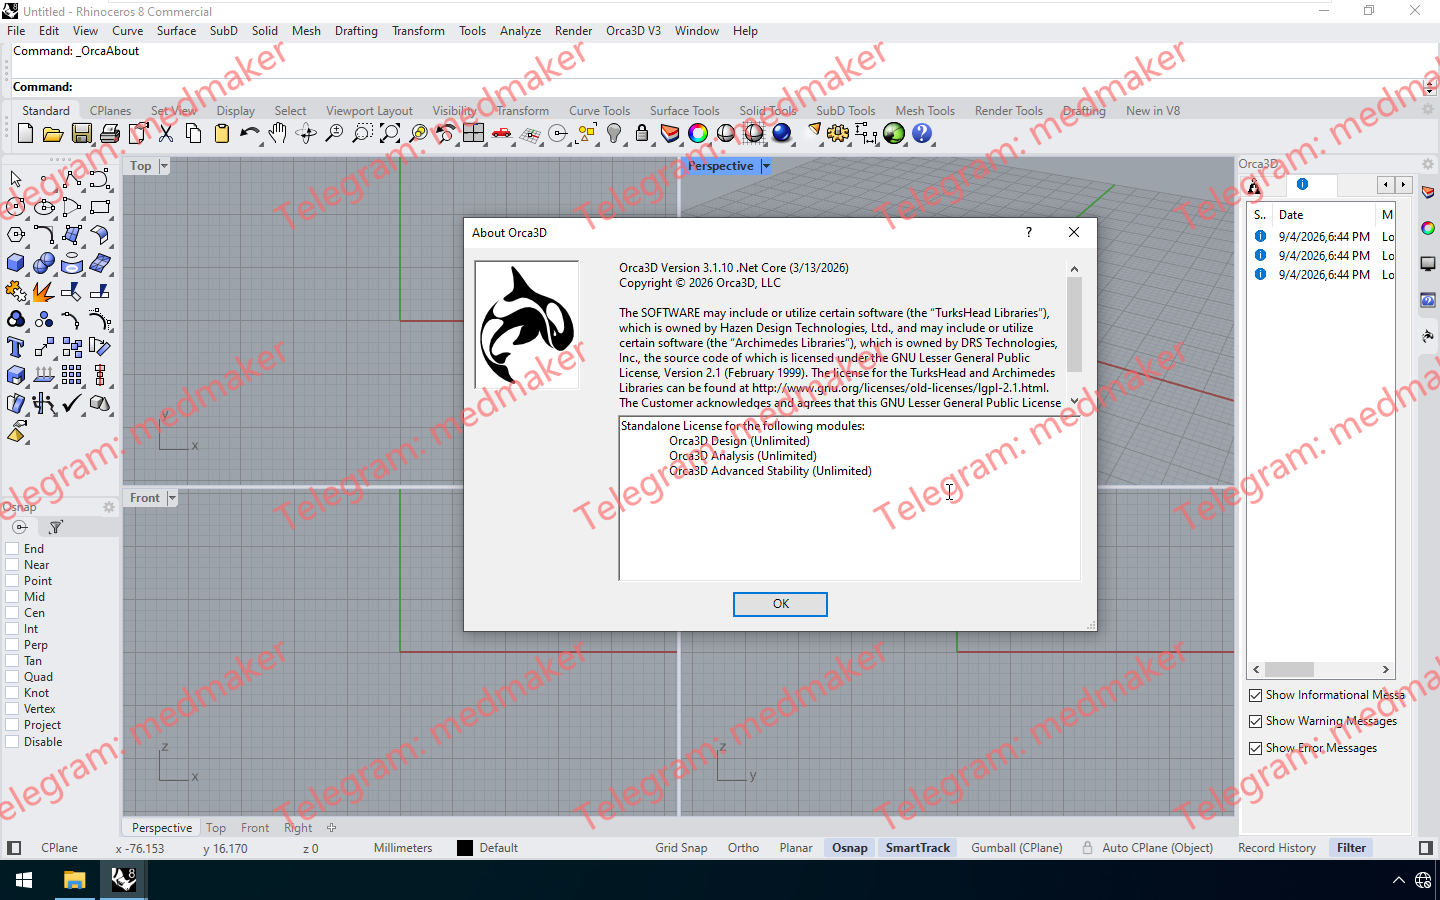Open Windows Start menu
This screenshot has width=1440, height=900.
click(x=24, y=880)
